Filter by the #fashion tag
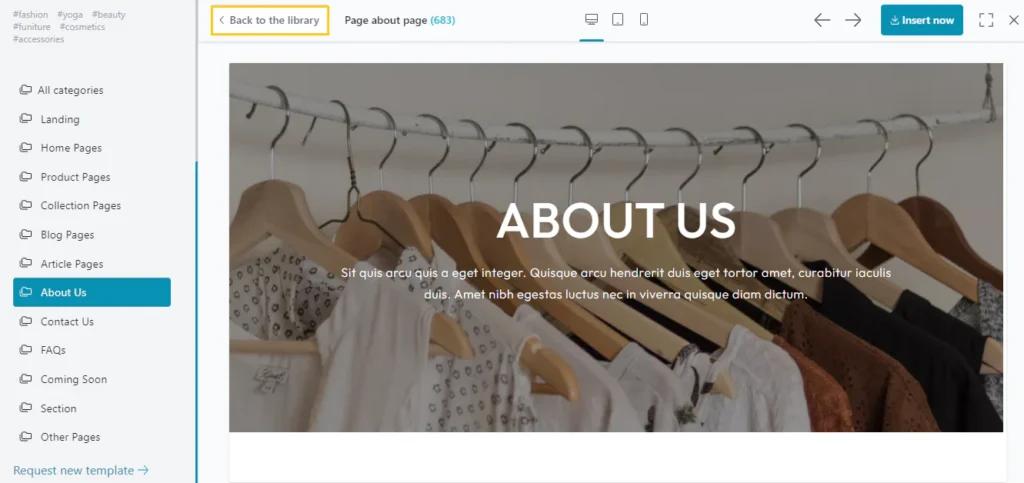Viewport: 1024px width, 483px height. coord(30,14)
